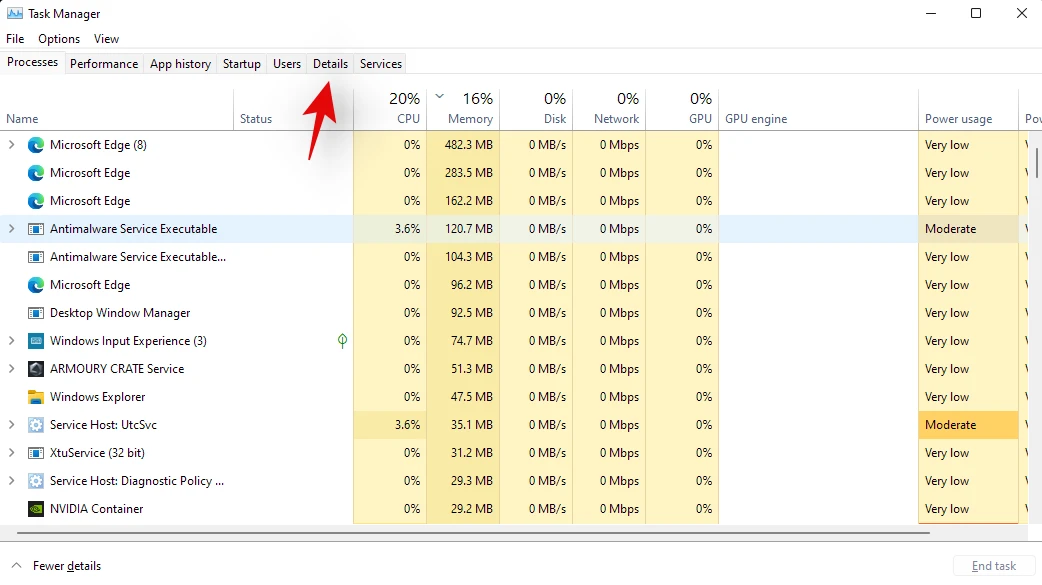Expand the XtuService (32 bit) entry
The height and width of the screenshot is (585, 1042).
click(x=12, y=453)
